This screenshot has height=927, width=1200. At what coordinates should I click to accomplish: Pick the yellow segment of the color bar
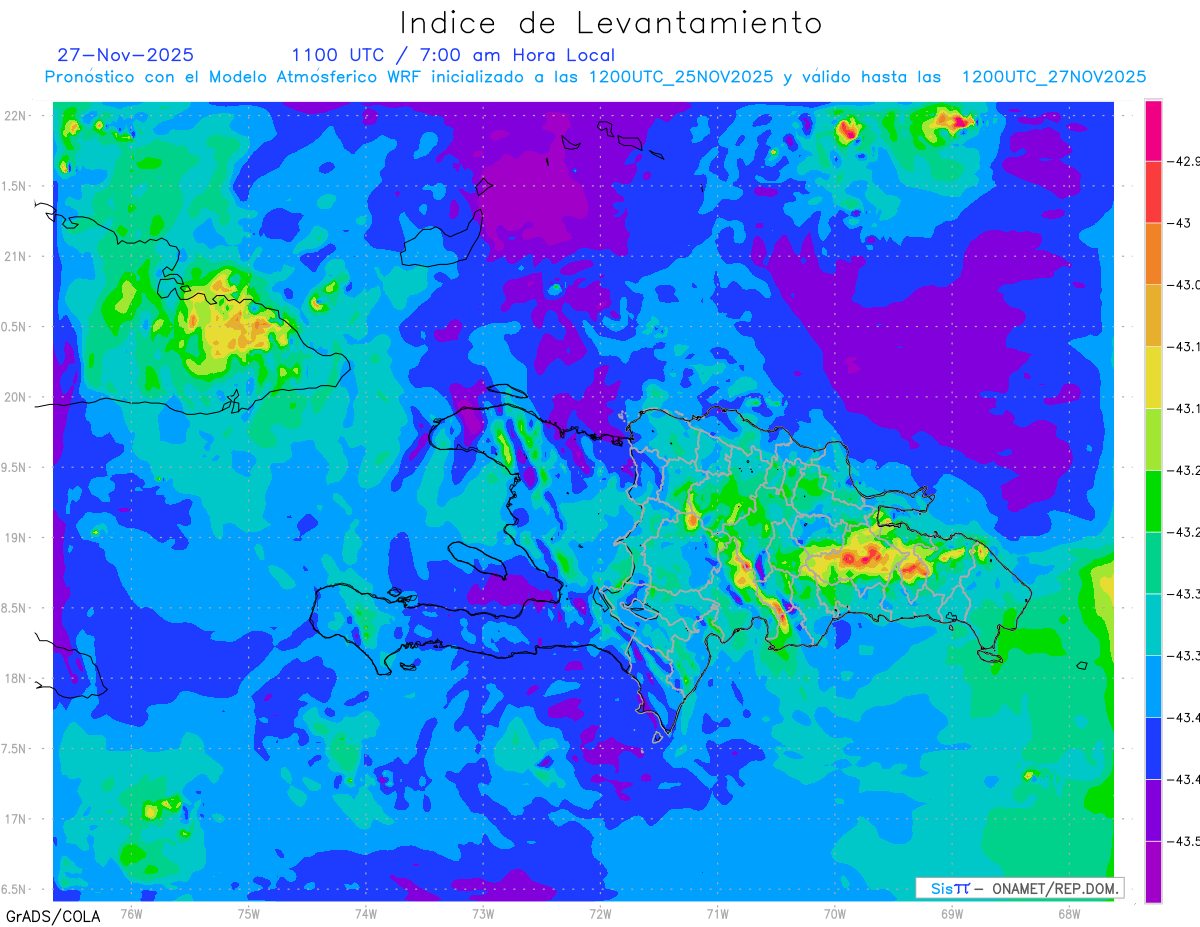1153,377
